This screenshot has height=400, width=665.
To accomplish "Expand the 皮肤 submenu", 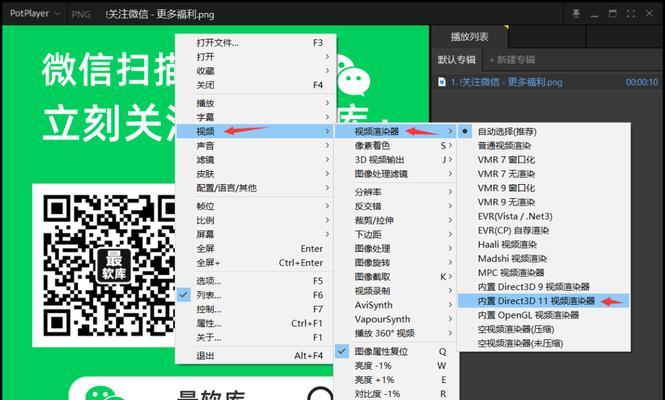I will click(256, 173).
